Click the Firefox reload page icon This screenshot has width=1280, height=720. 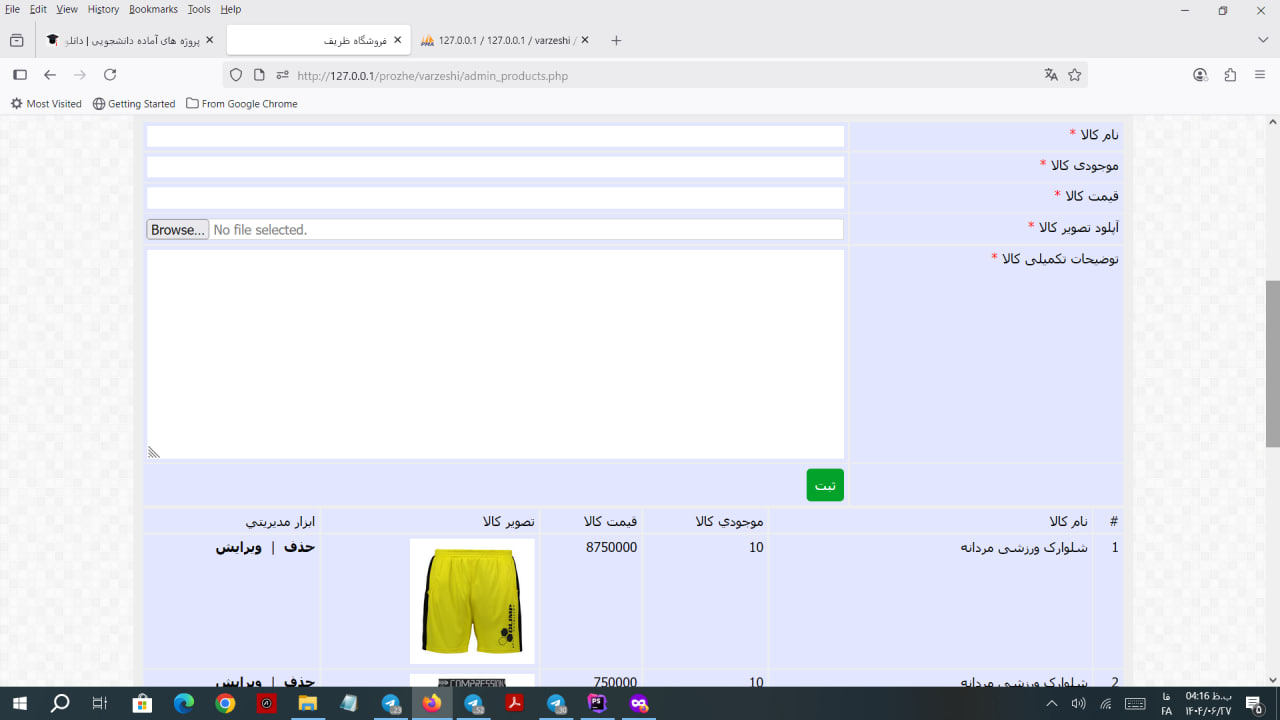[x=110, y=75]
